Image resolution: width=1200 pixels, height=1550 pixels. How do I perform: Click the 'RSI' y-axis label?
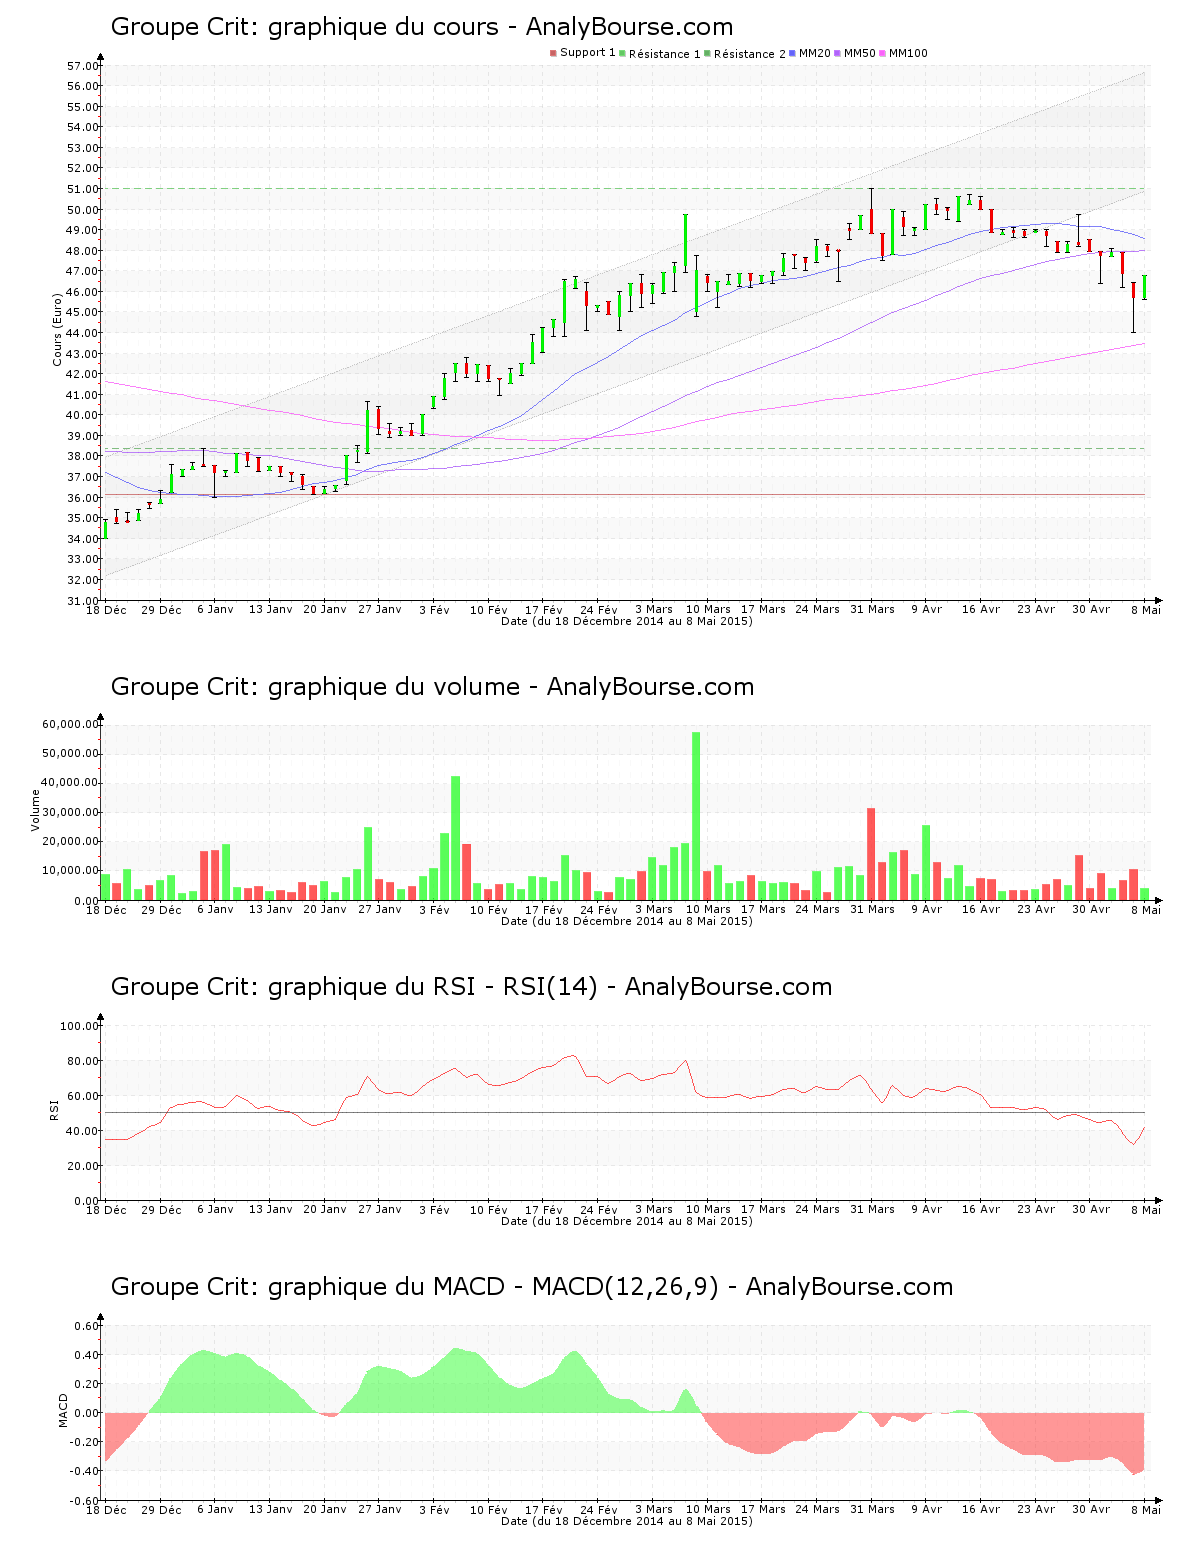pos(54,1109)
